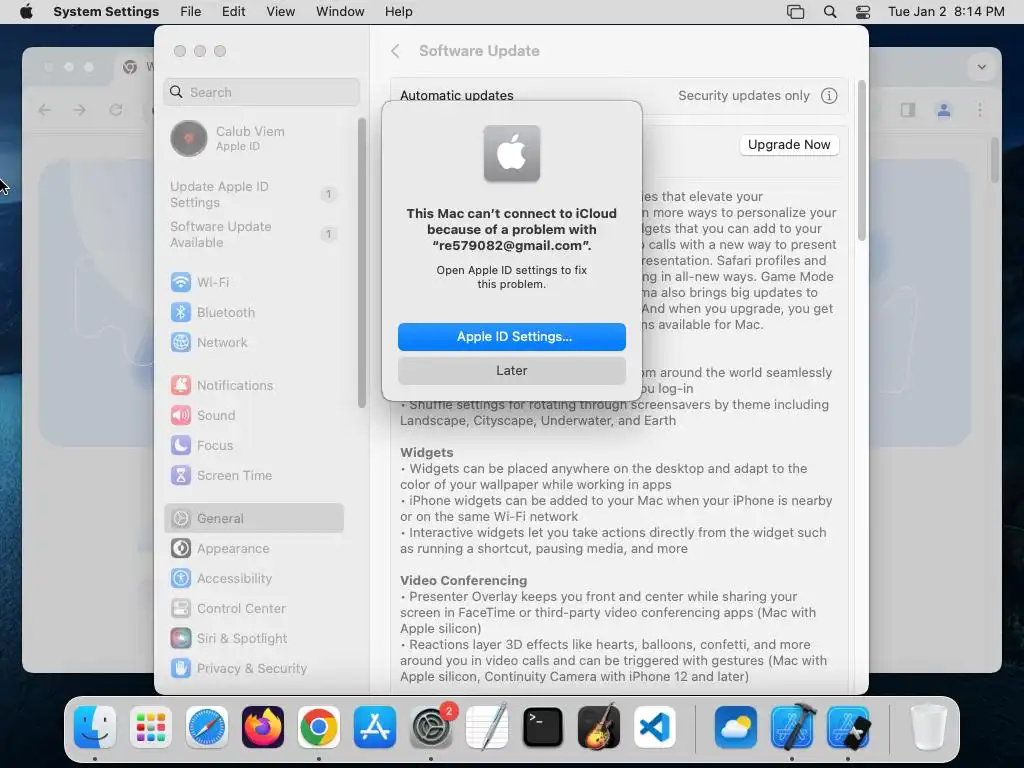Open the Apple menu
The width and height of the screenshot is (1024, 768).
pyautogui.click(x=26, y=12)
